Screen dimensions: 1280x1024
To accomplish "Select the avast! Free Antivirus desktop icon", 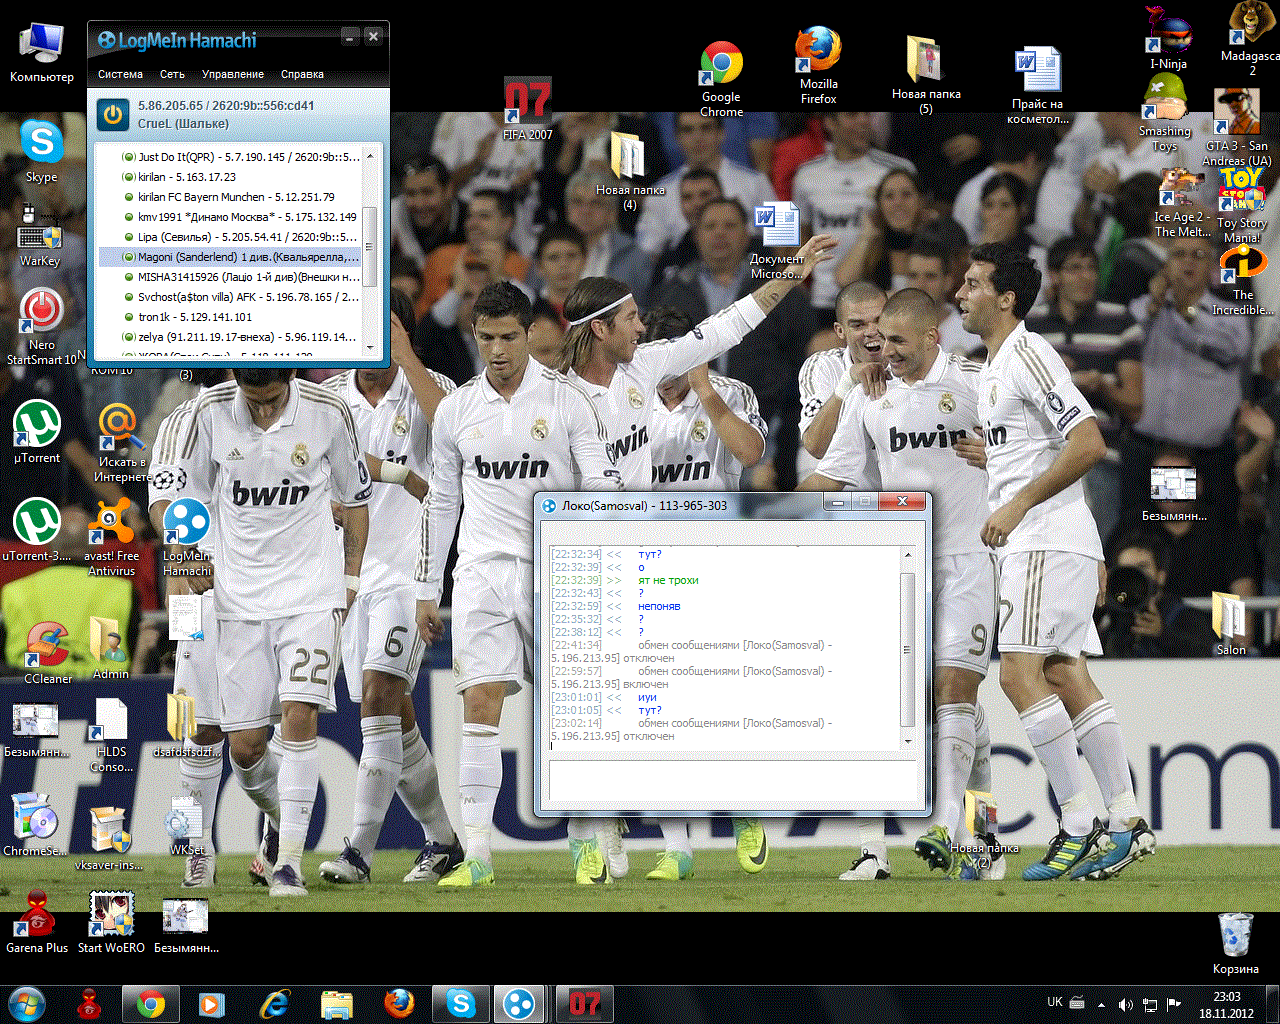I will point(112,537).
